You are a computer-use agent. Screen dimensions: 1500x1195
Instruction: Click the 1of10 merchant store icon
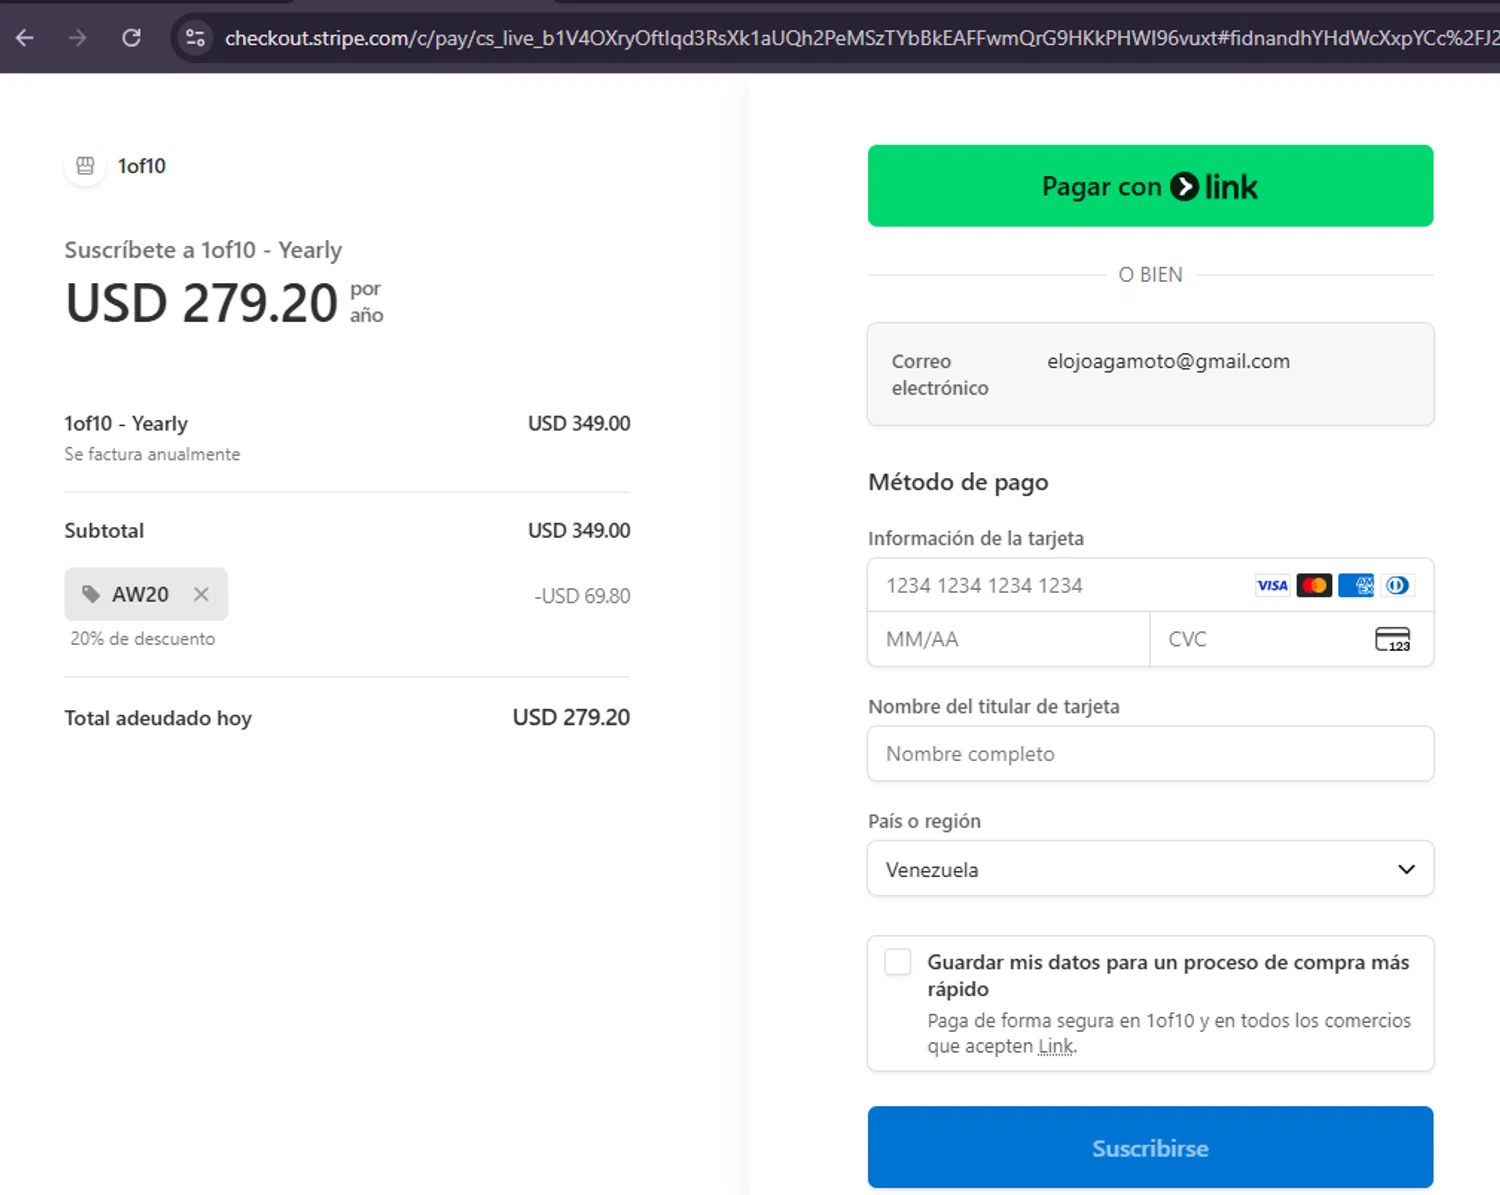coord(86,166)
